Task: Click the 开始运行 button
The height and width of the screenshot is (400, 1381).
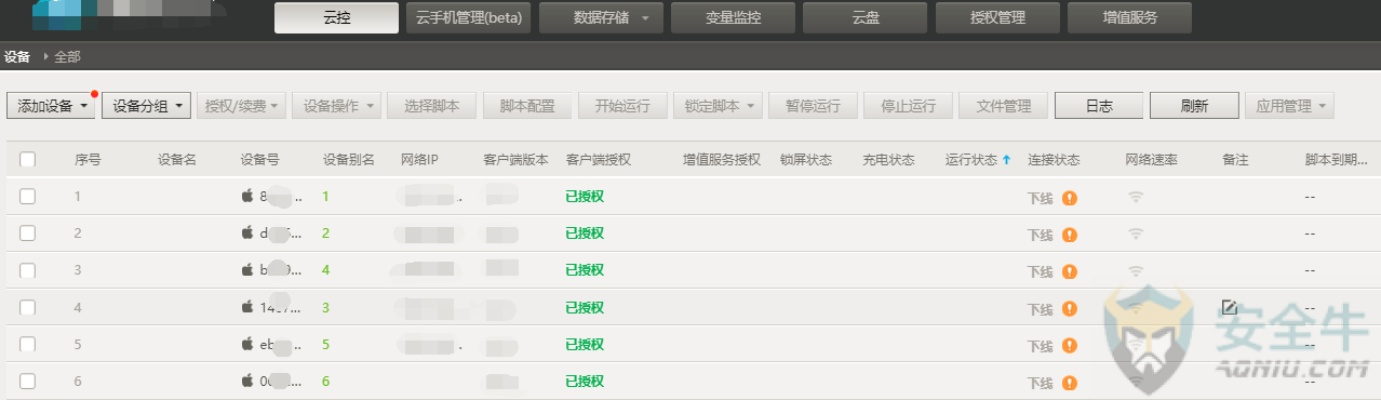Action: pyautogui.click(x=622, y=106)
